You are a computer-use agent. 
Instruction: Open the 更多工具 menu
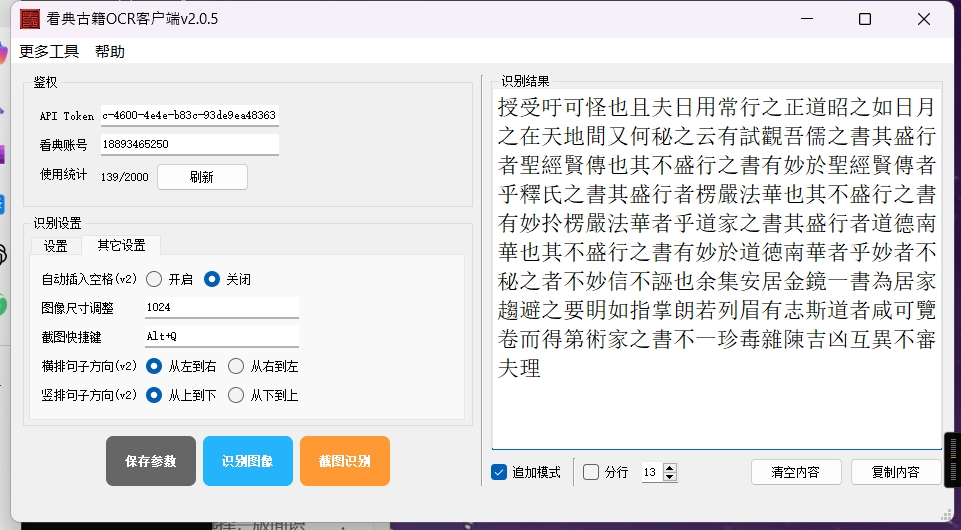(49, 51)
